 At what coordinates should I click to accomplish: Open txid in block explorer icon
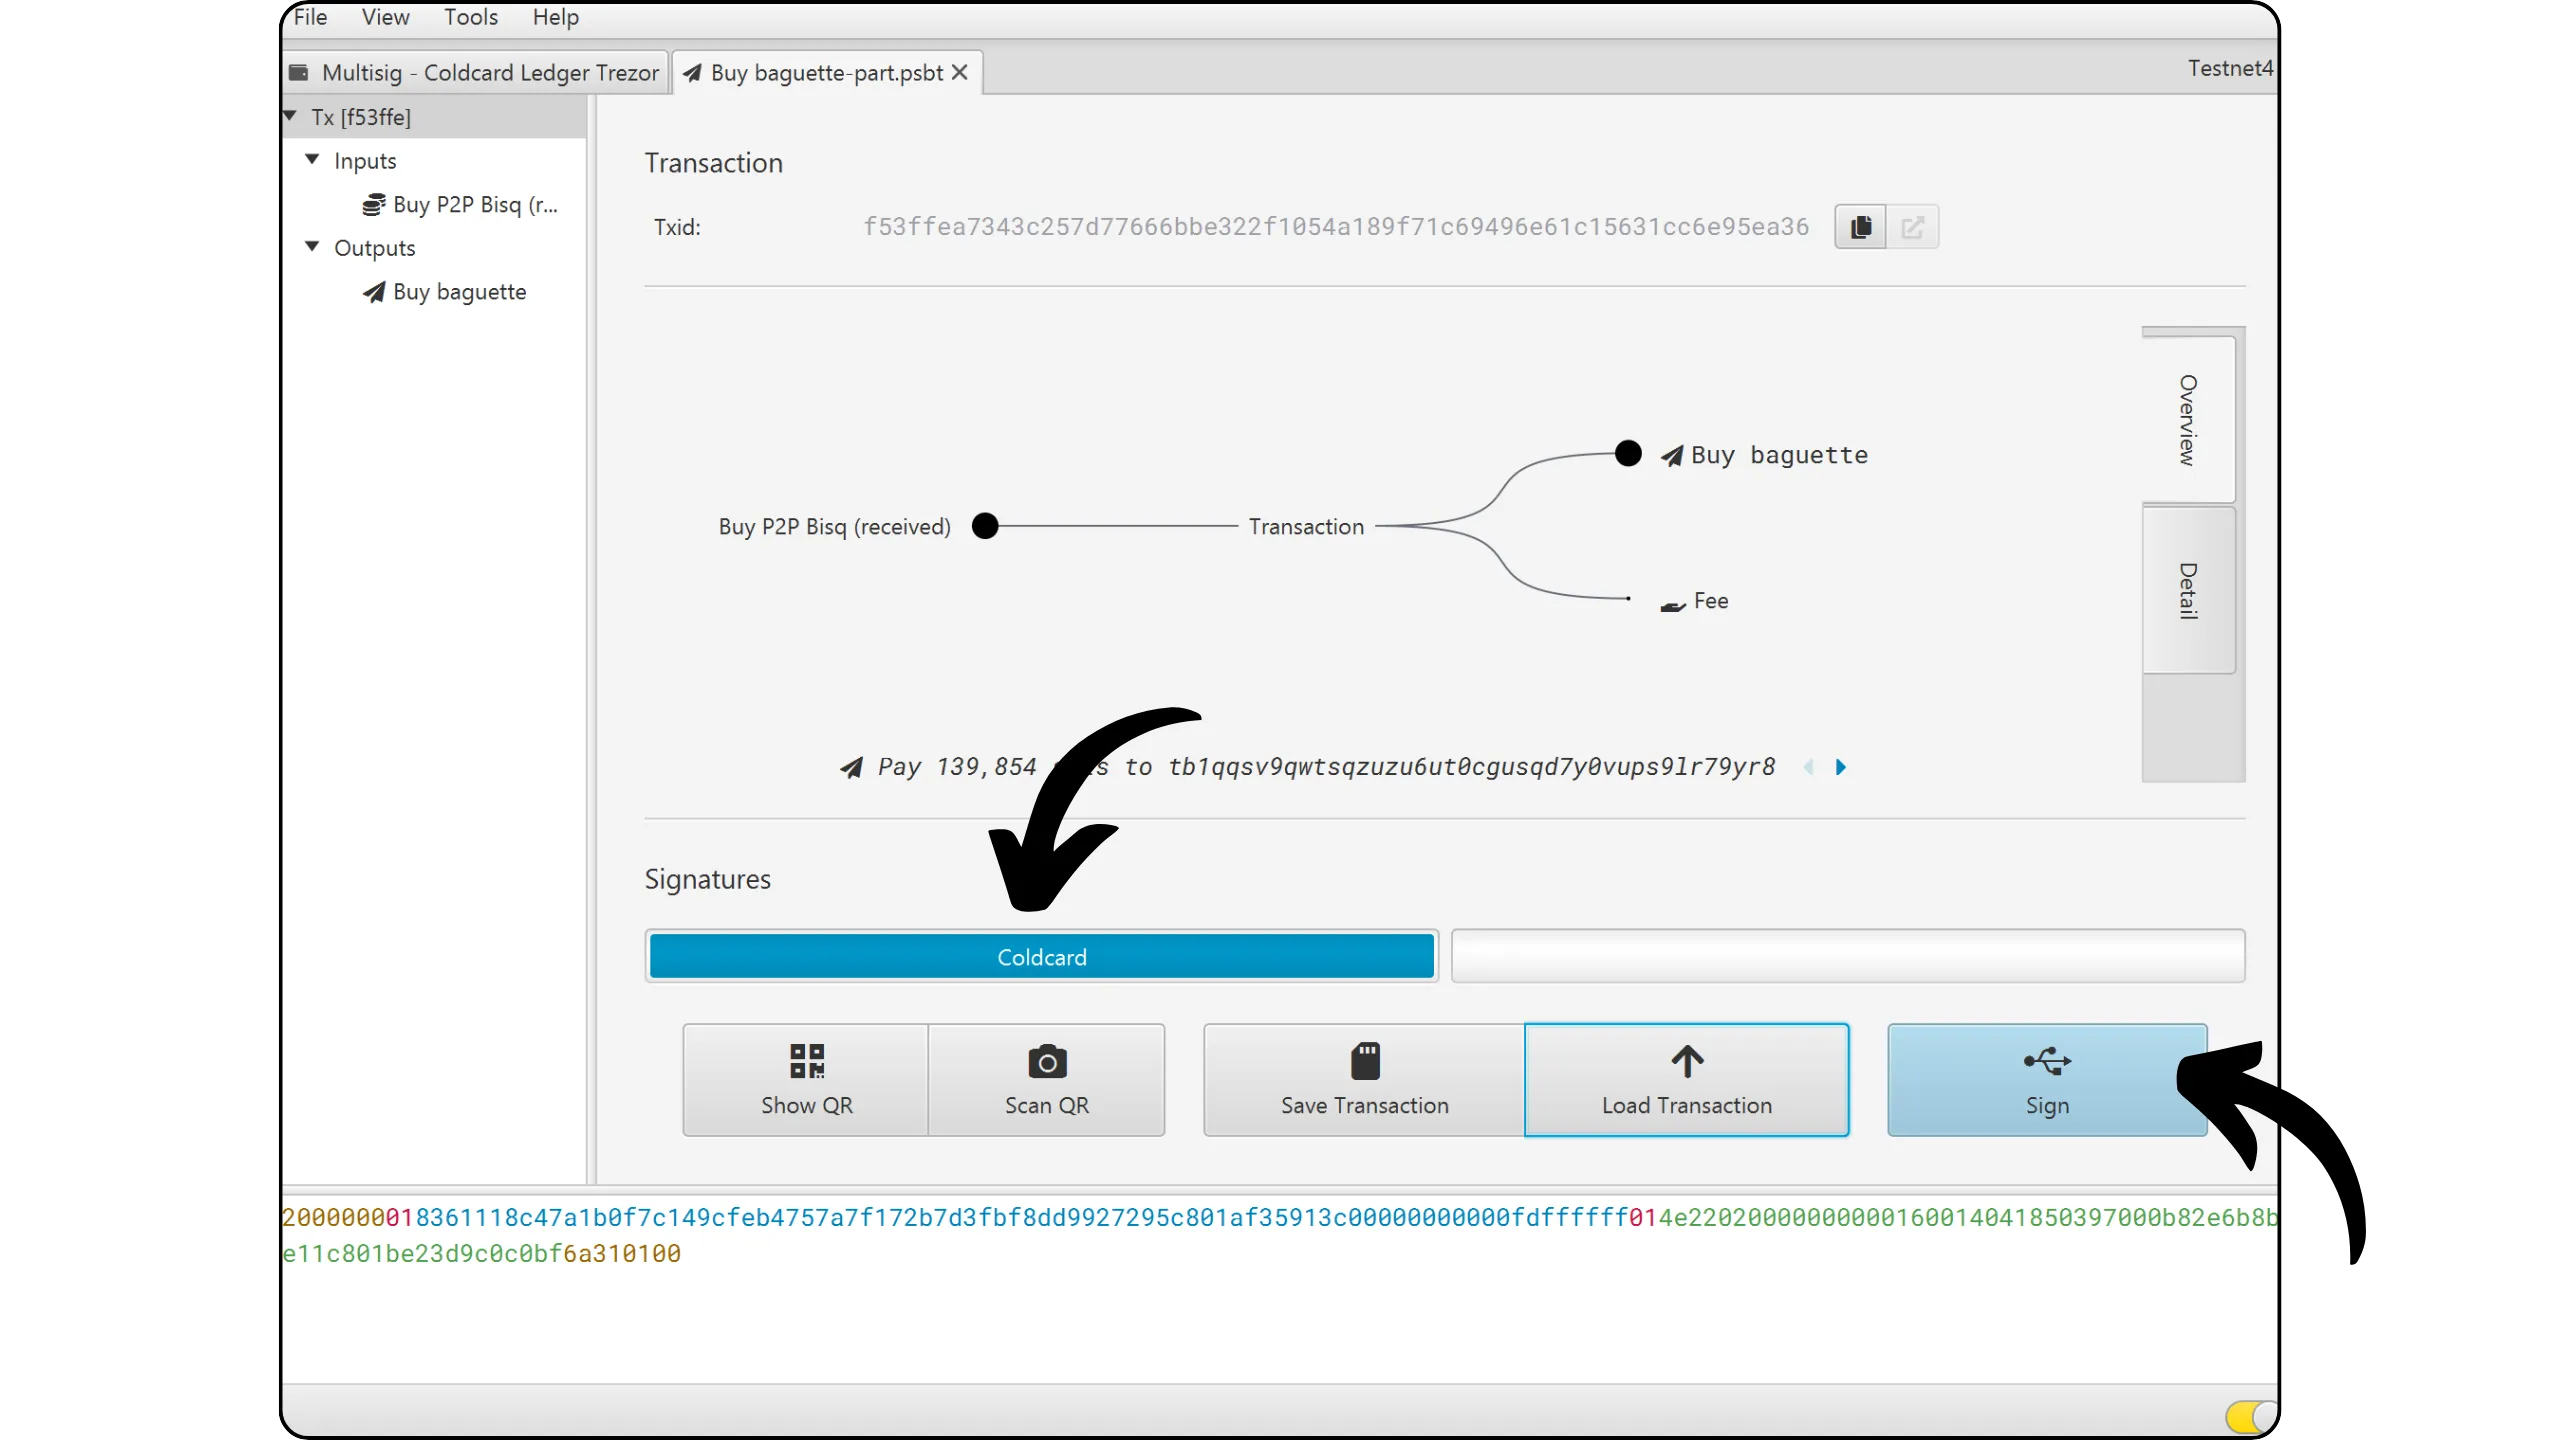click(1912, 227)
